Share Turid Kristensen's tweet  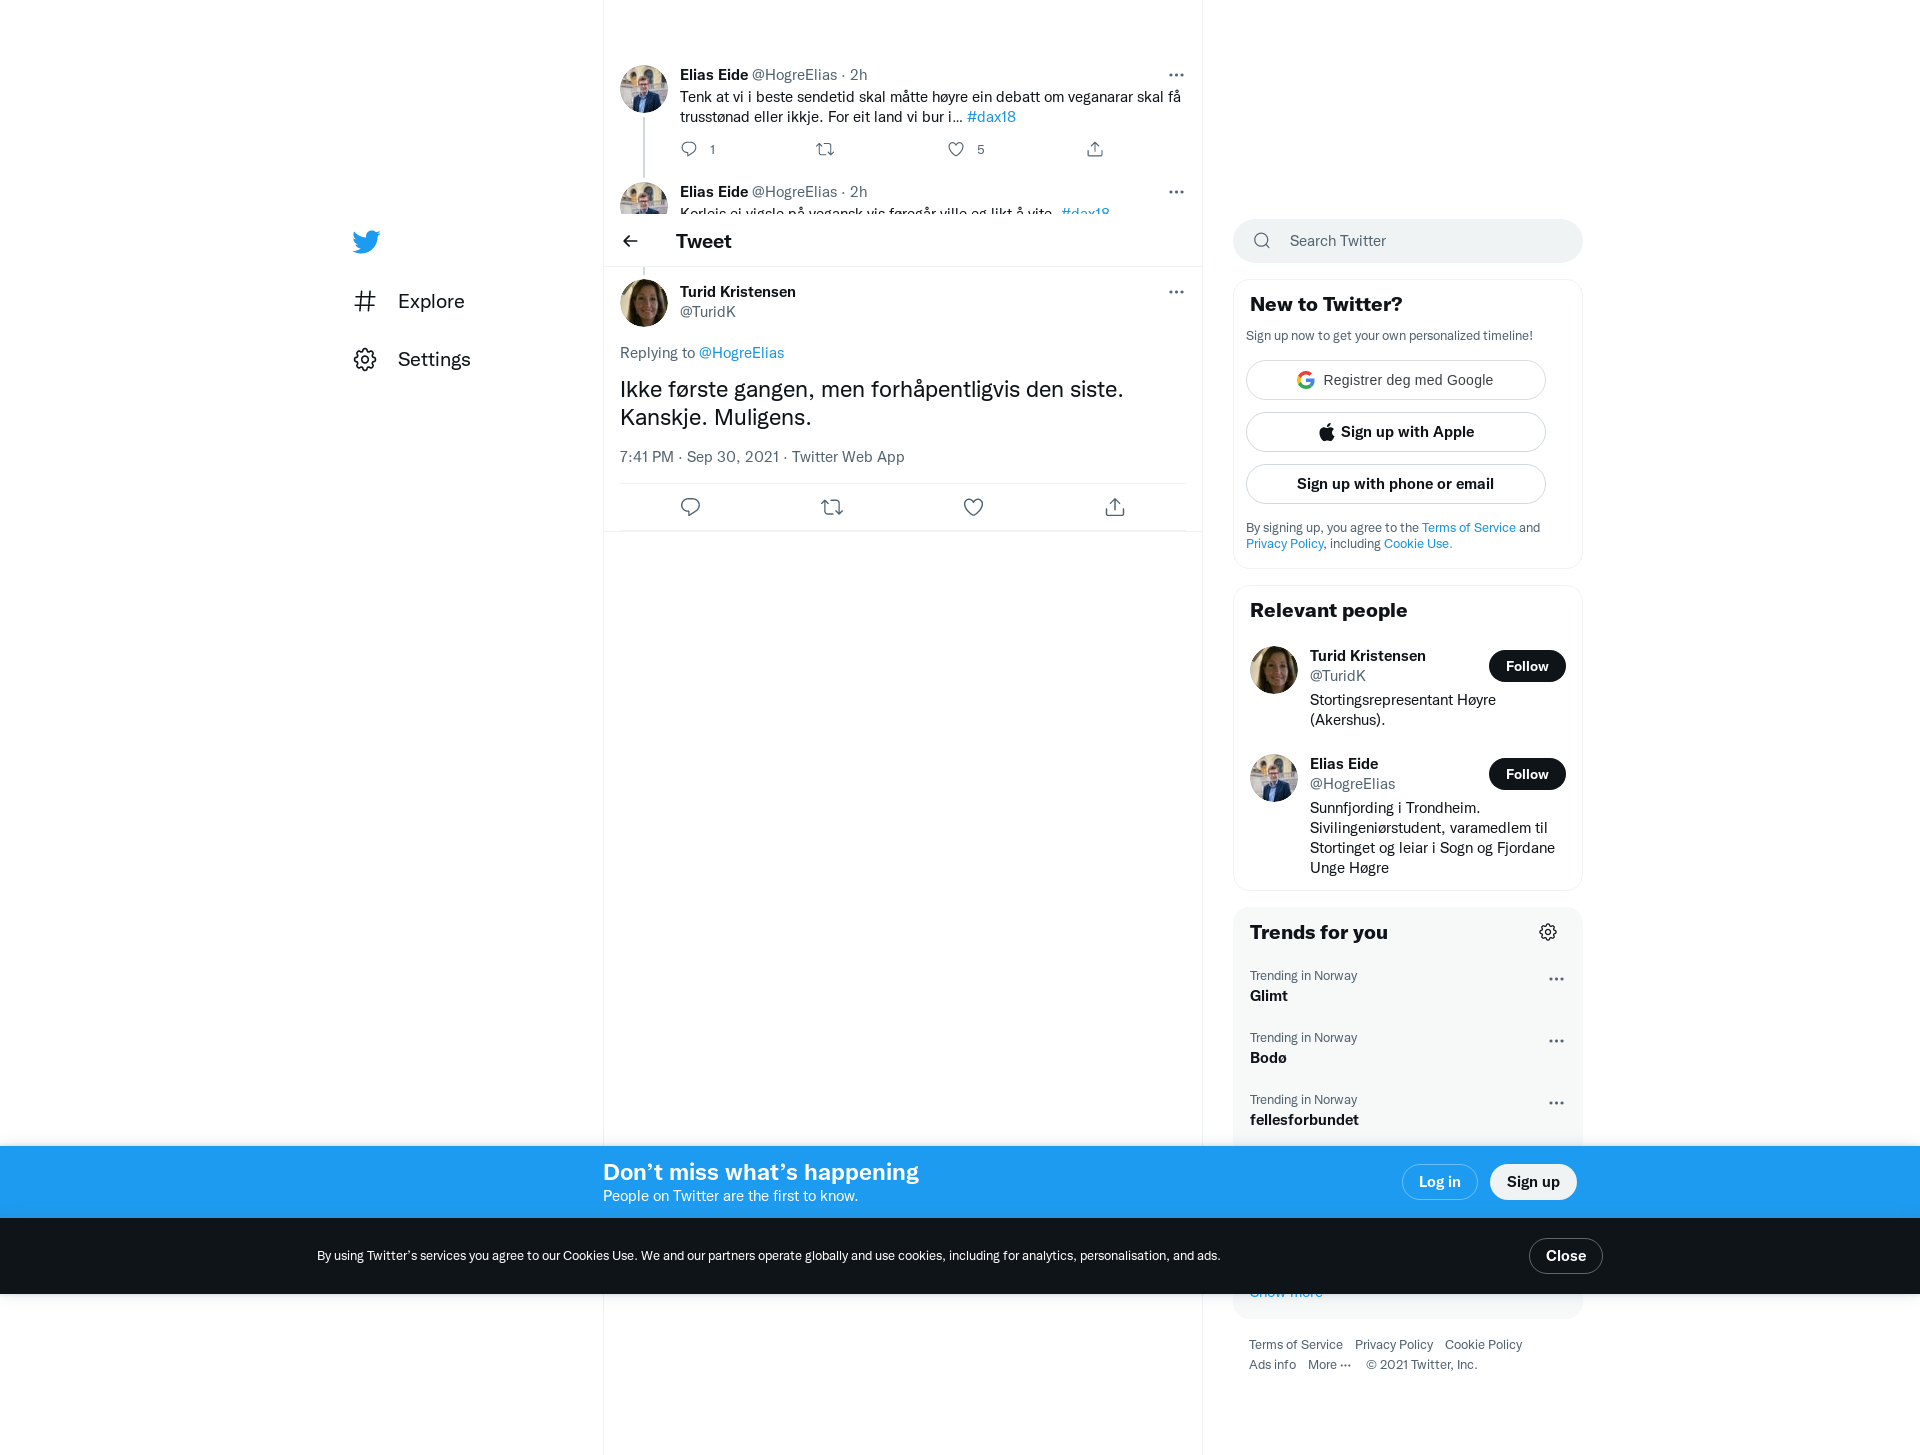point(1115,507)
